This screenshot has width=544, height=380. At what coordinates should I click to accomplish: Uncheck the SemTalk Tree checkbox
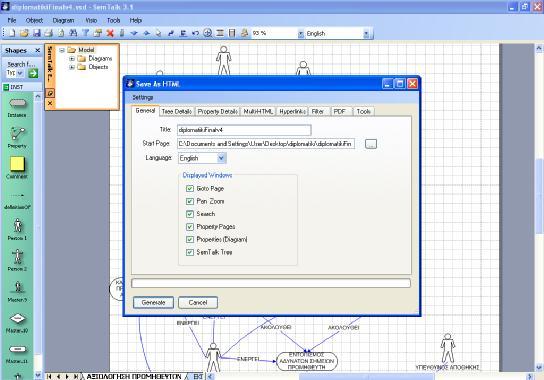point(190,252)
